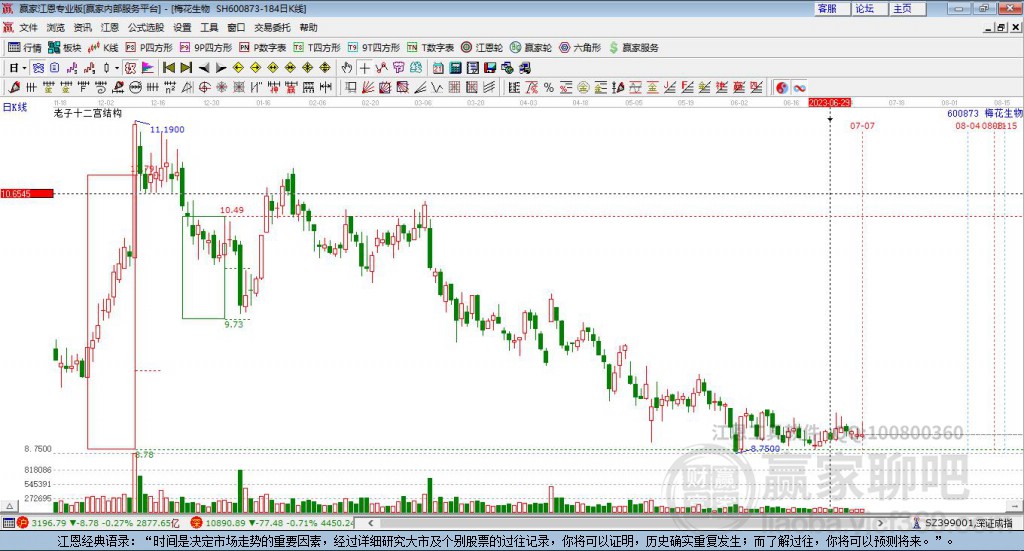Click the infinity symbol icon
Viewport: 1024px width, 551px height.
point(800,88)
